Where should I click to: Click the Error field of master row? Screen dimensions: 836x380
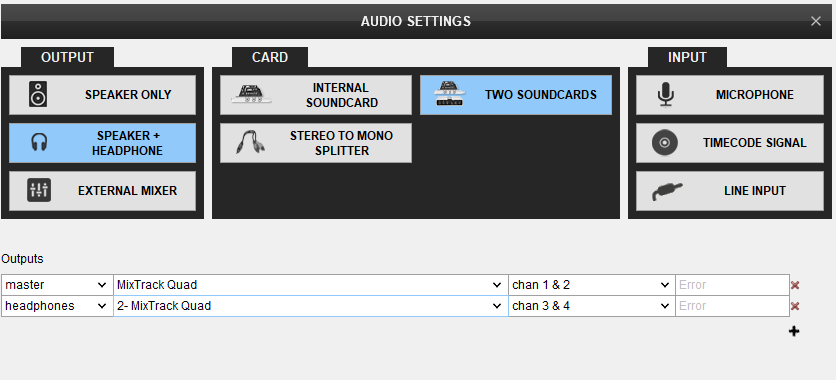pyautogui.click(x=733, y=285)
